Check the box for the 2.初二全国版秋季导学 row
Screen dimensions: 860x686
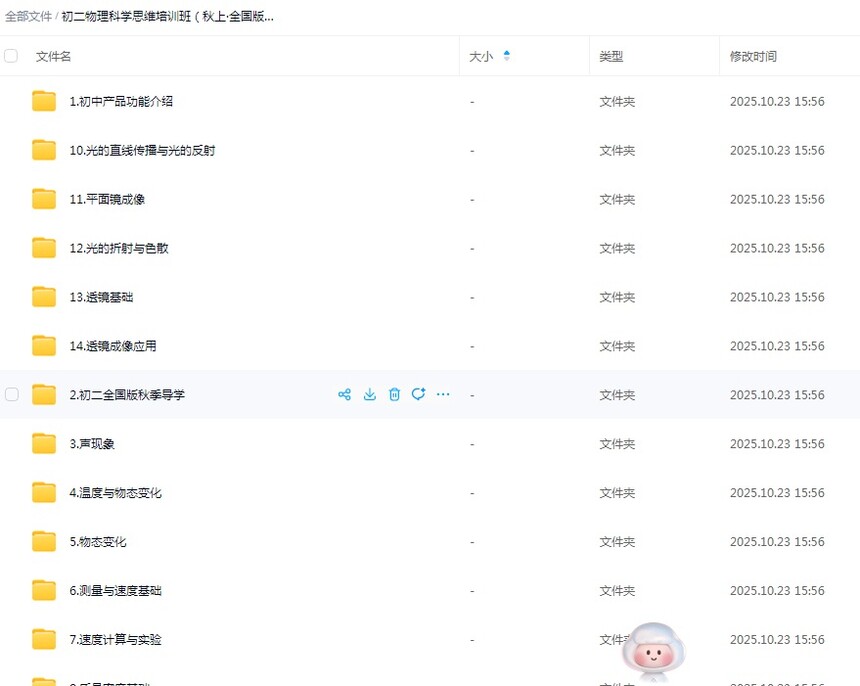[12, 395]
